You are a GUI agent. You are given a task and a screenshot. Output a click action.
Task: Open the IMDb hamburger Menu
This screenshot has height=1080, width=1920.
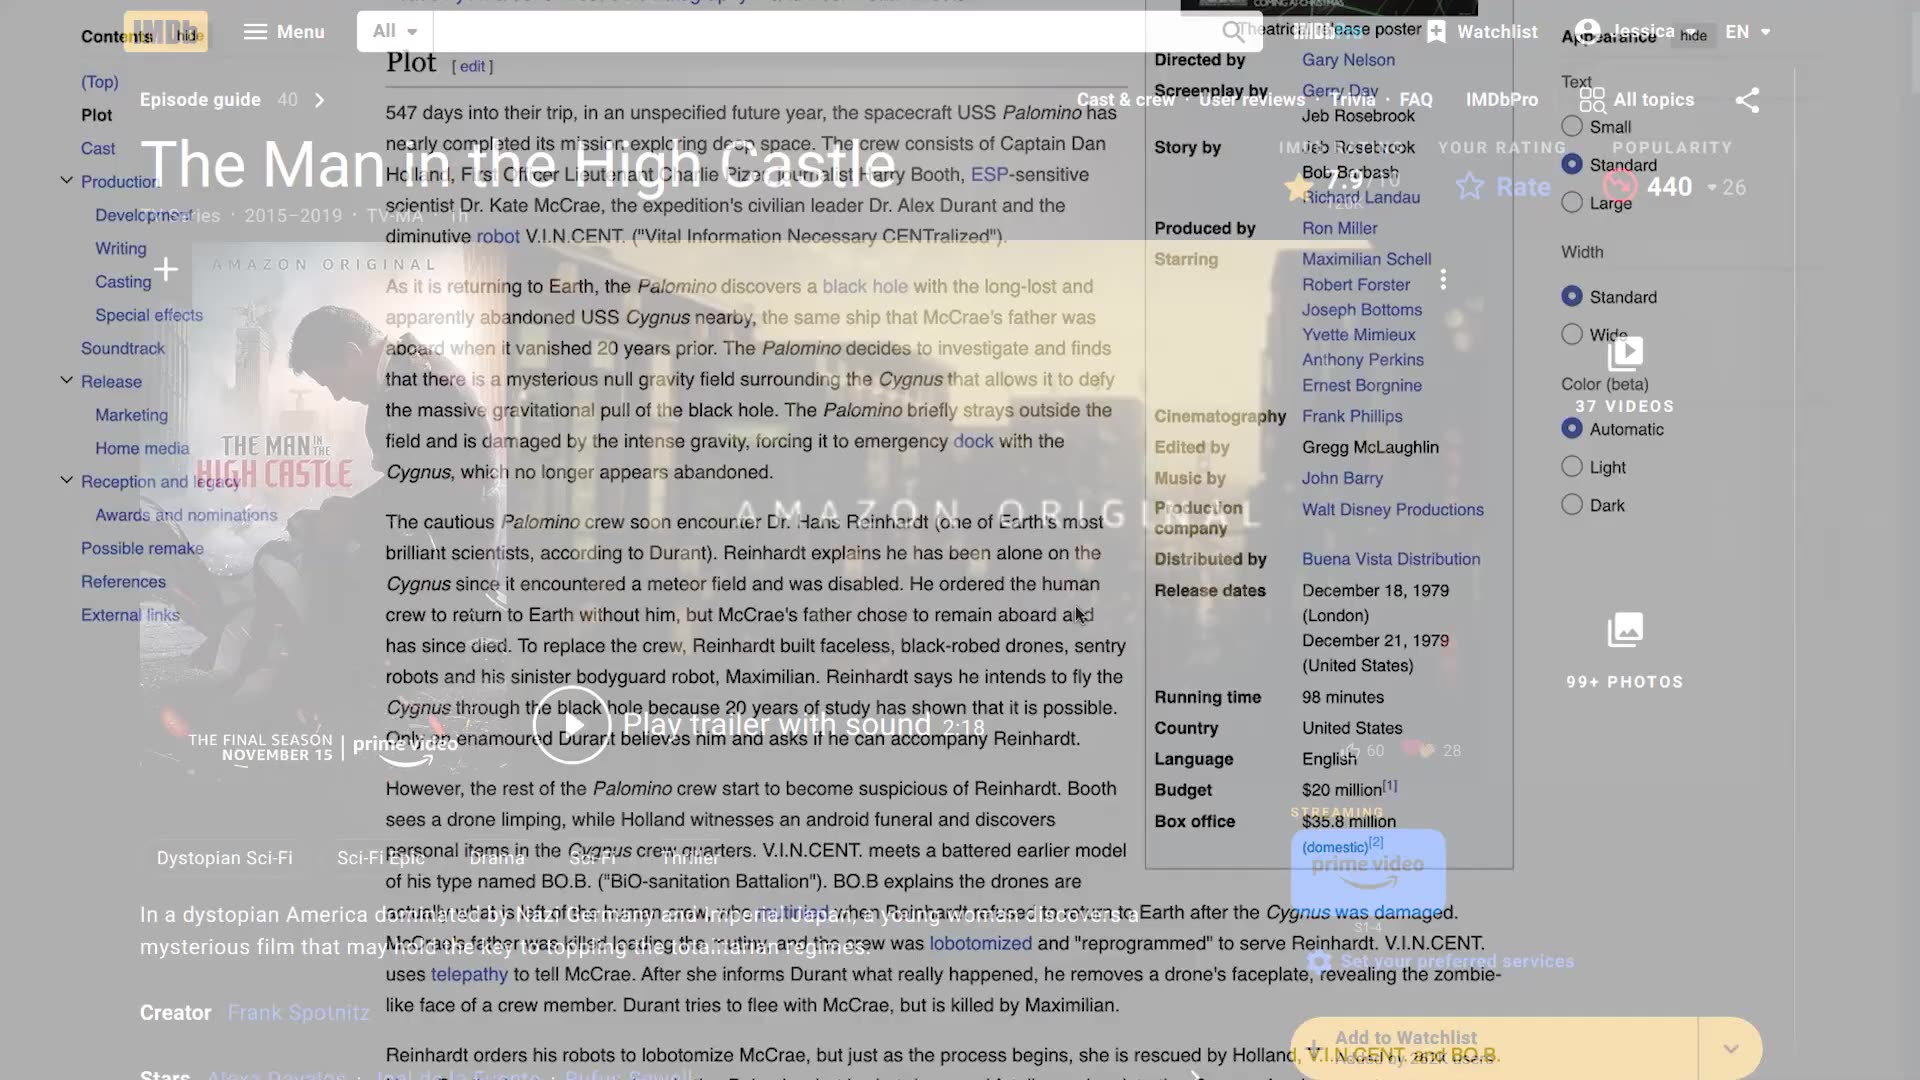pyautogui.click(x=284, y=32)
